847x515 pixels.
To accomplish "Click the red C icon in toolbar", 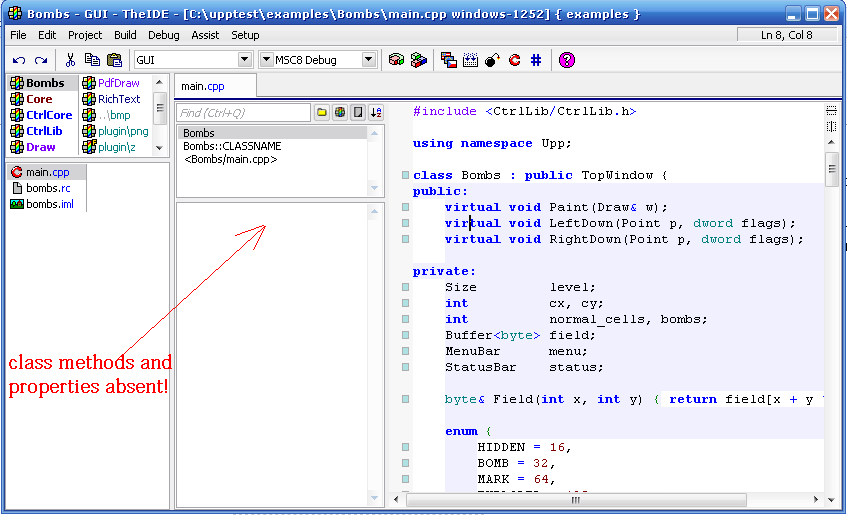I will [x=514, y=60].
